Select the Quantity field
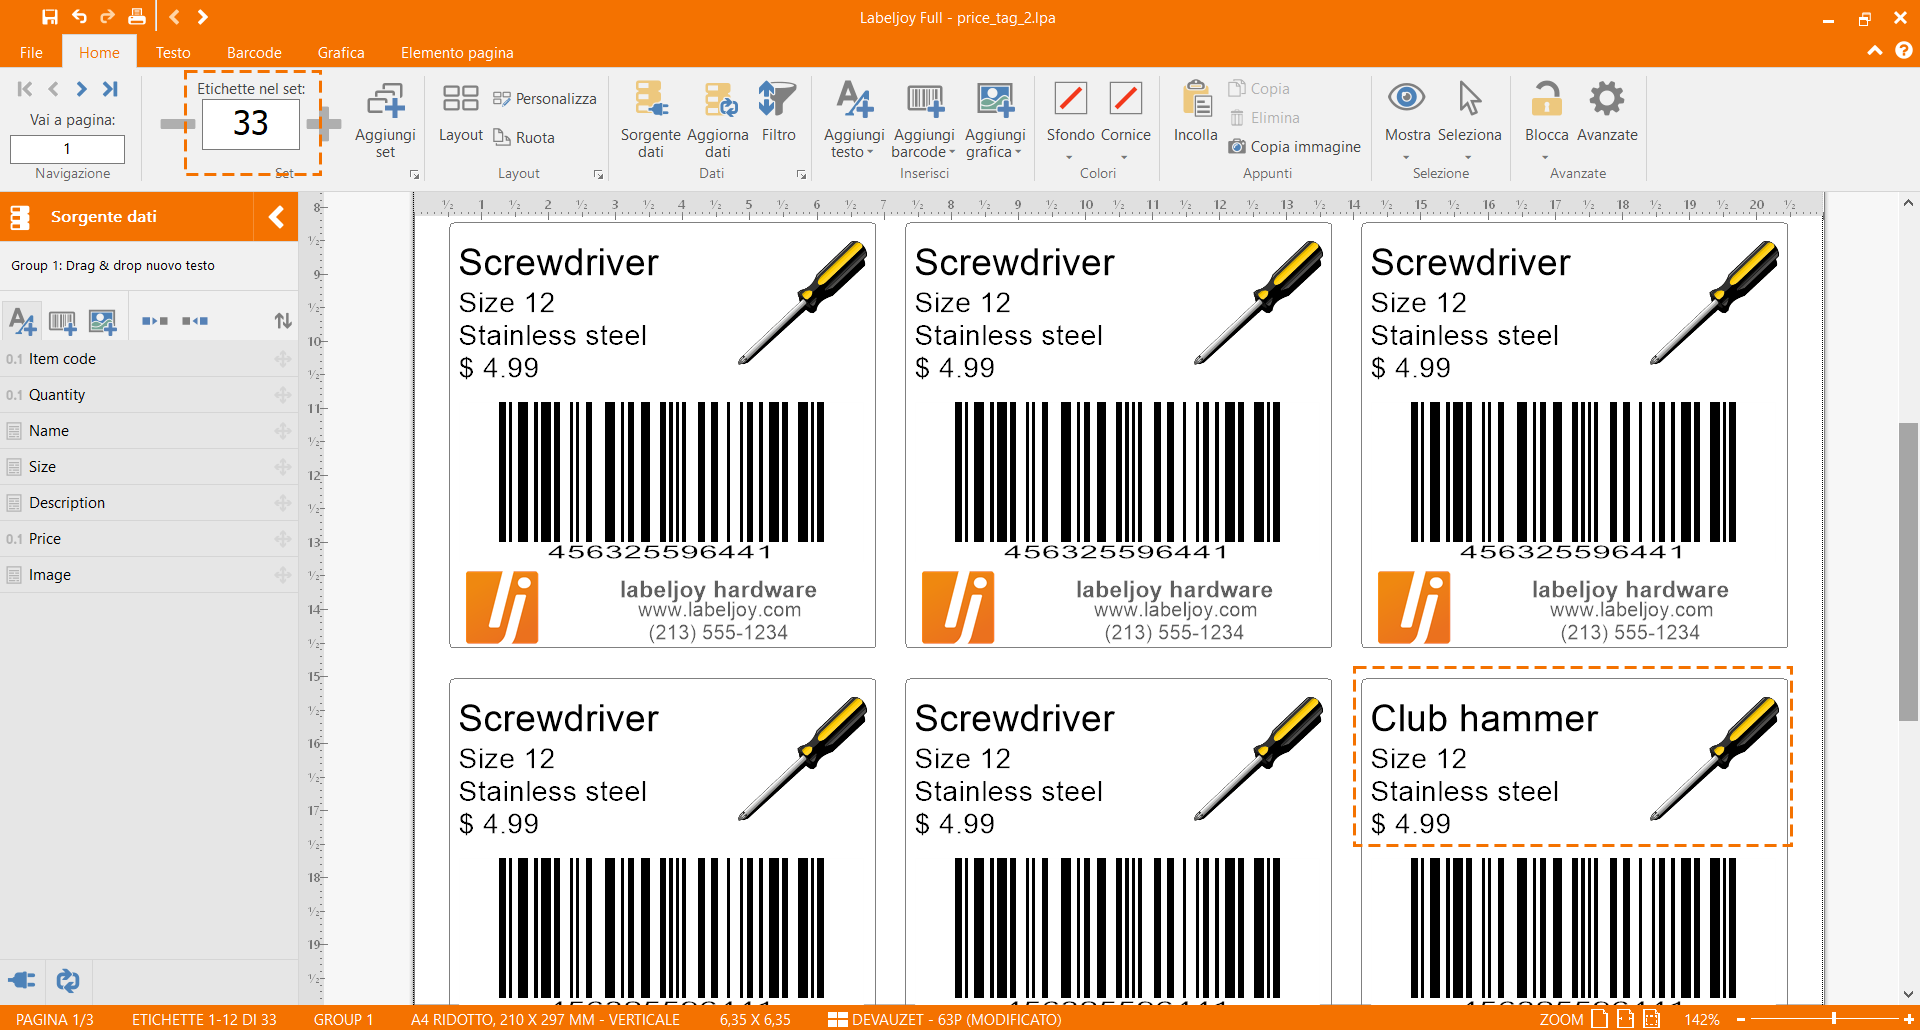The width and height of the screenshot is (1920, 1030). pos(149,395)
